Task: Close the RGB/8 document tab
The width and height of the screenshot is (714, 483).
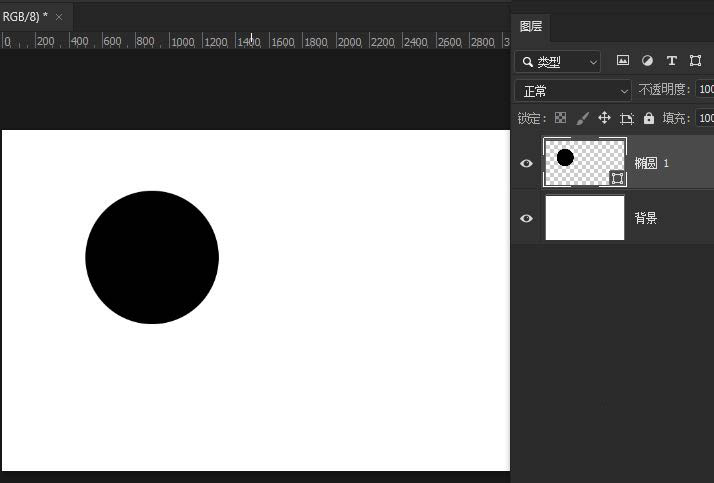Action: (x=59, y=17)
